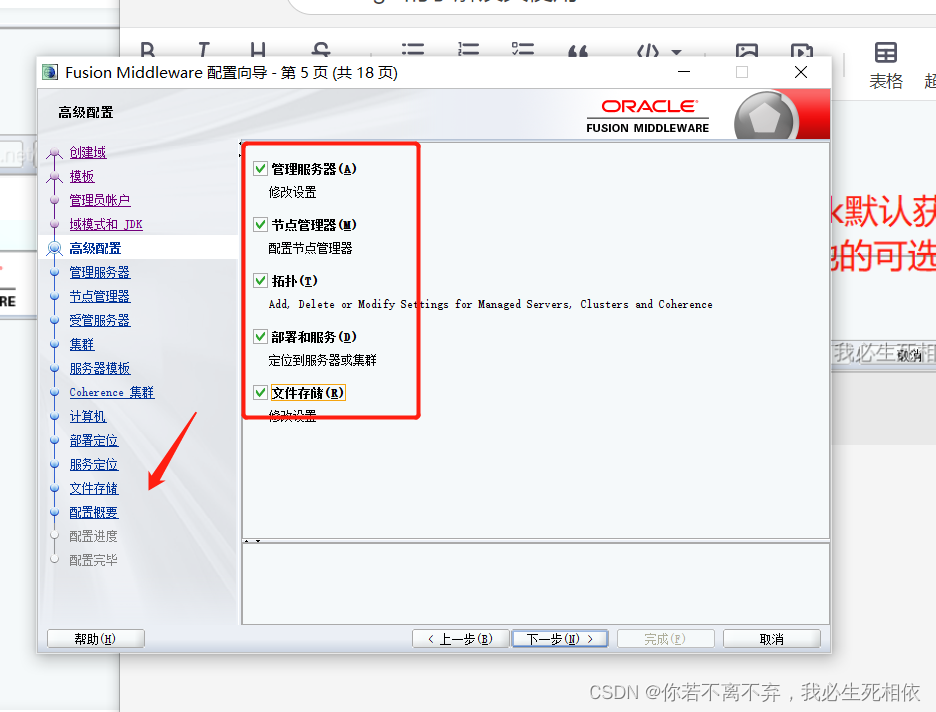Viewport: 936px width, 712px height.
Task: Select the 高级配置 step in sidebar
Action: pyautogui.click(x=95, y=248)
